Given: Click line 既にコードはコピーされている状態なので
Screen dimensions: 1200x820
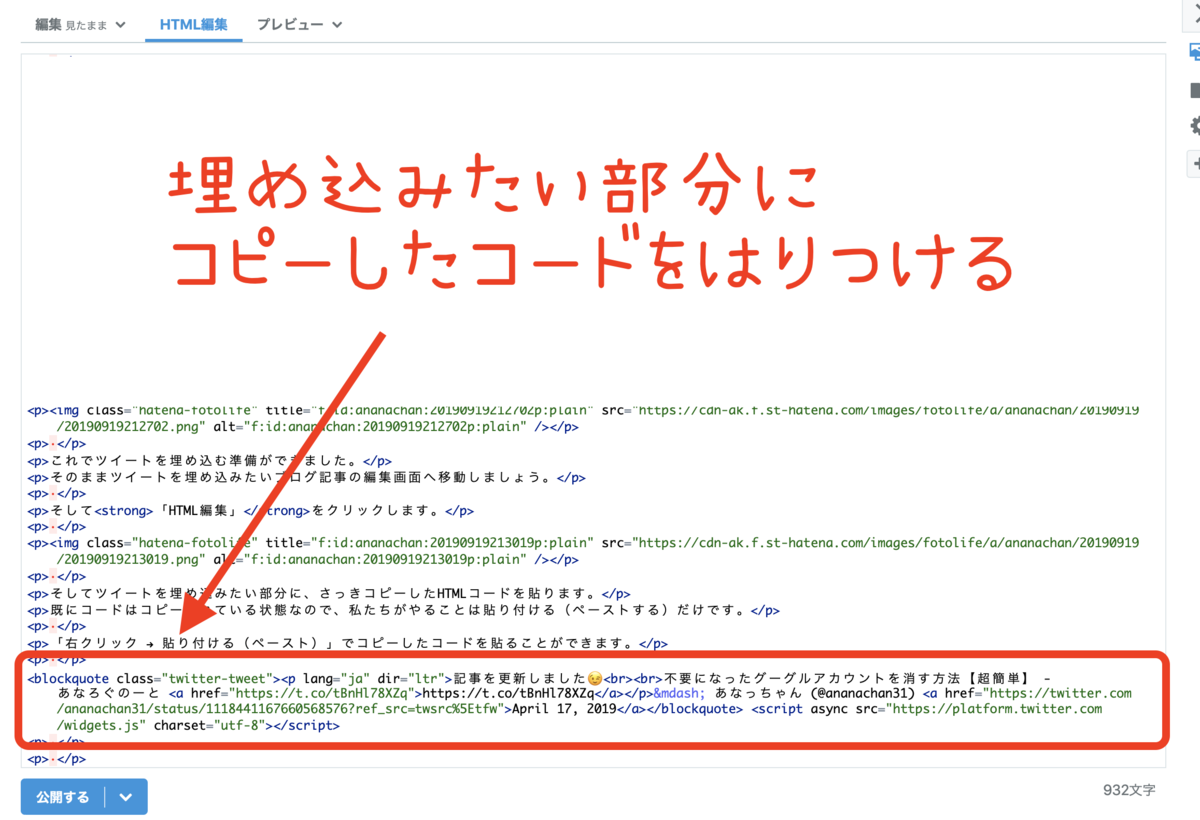Looking at the screenshot, I should (x=403, y=609).
